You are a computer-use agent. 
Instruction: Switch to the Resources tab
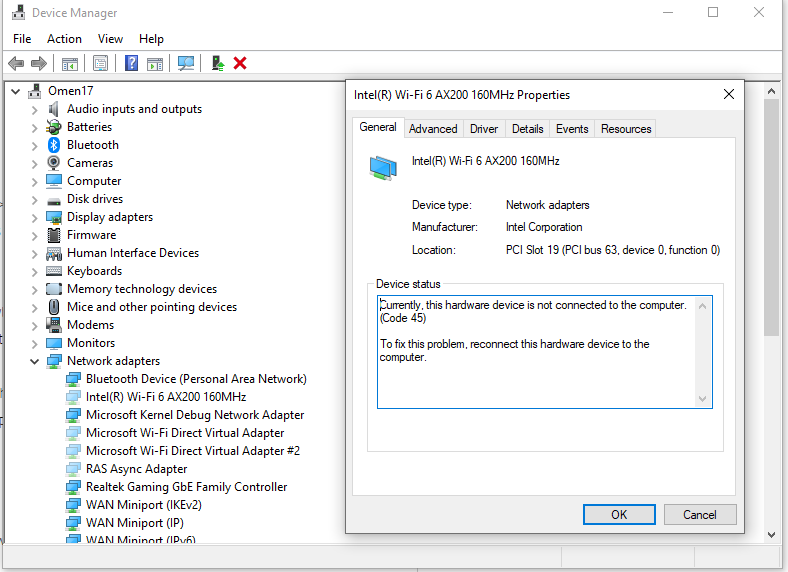click(x=626, y=129)
